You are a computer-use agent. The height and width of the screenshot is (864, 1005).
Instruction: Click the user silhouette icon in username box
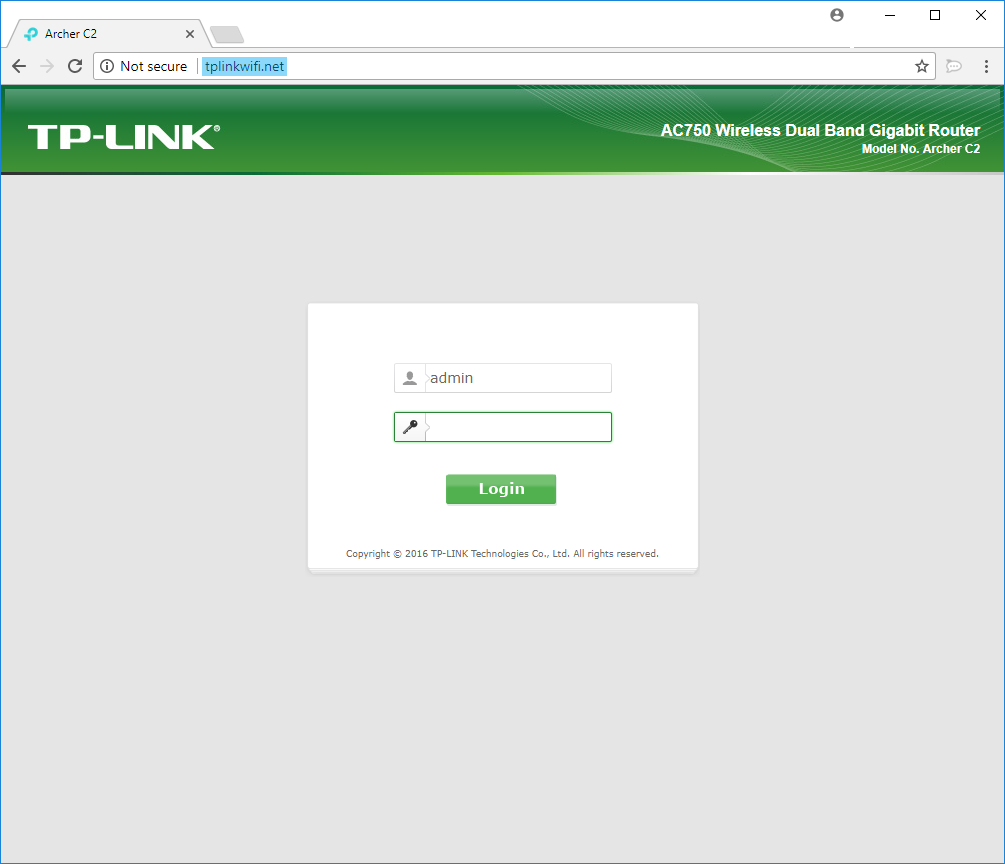(410, 378)
